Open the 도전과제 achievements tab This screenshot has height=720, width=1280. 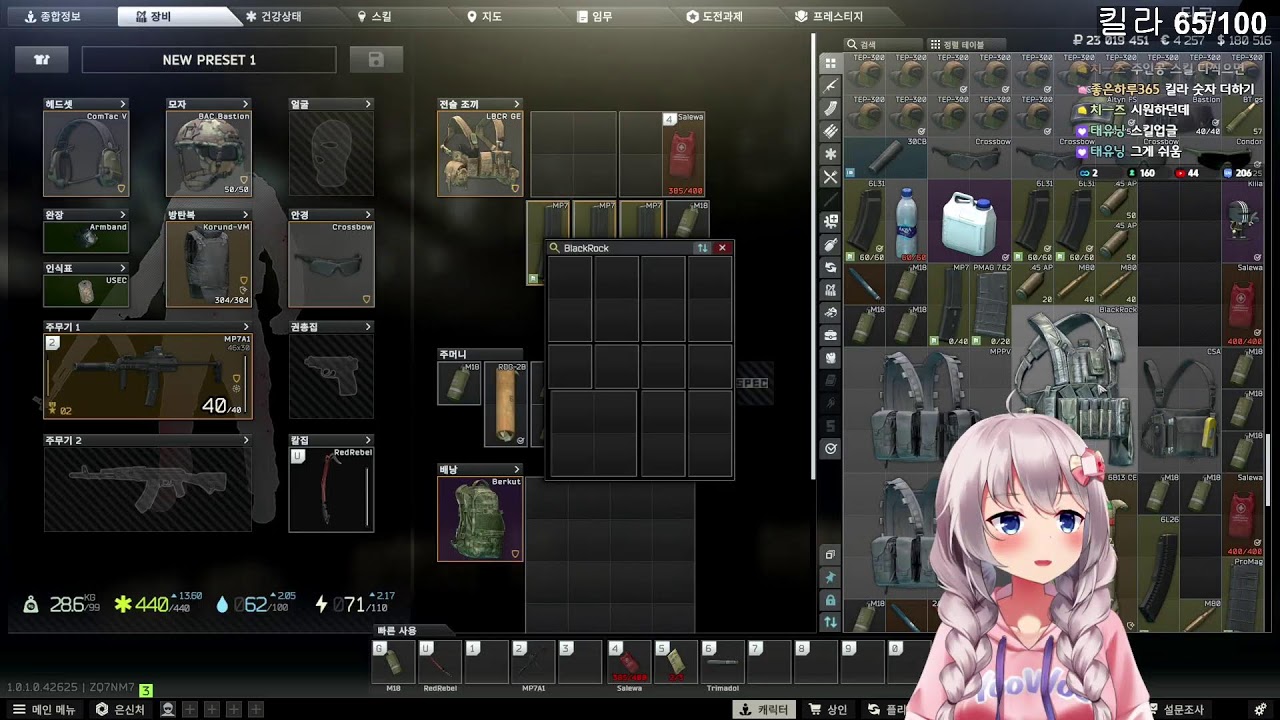pos(715,17)
